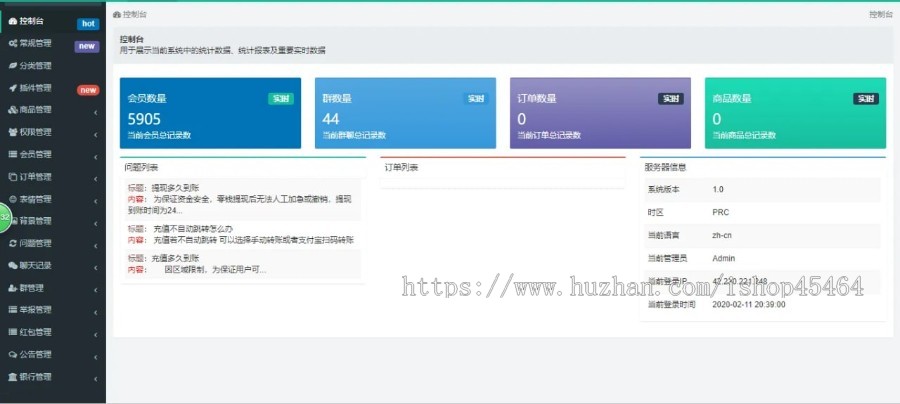
Task: Click the 举报管理 list icon
Action: click(13, 310)
